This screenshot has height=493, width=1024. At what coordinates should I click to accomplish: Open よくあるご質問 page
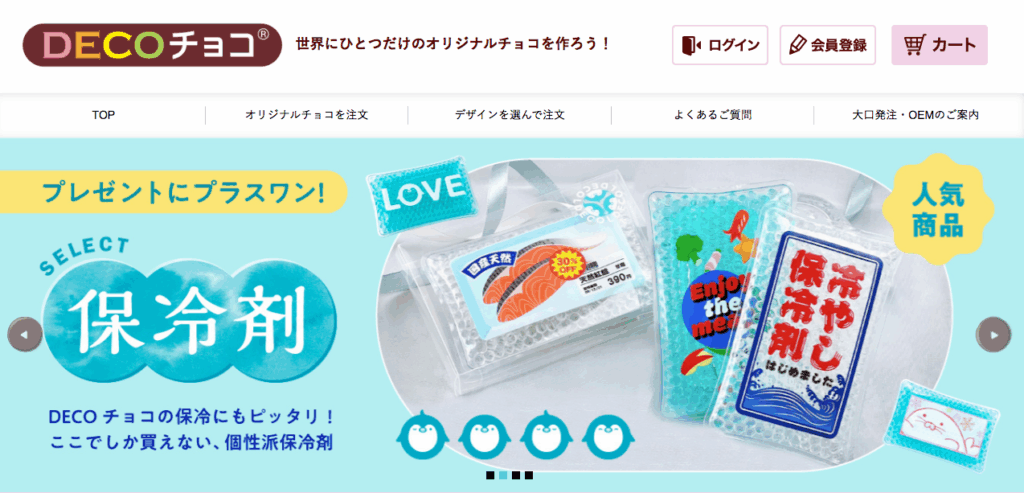pos(712,116)
